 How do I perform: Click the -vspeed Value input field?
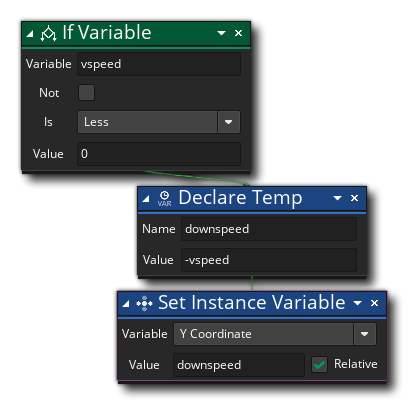coord(269,260)
